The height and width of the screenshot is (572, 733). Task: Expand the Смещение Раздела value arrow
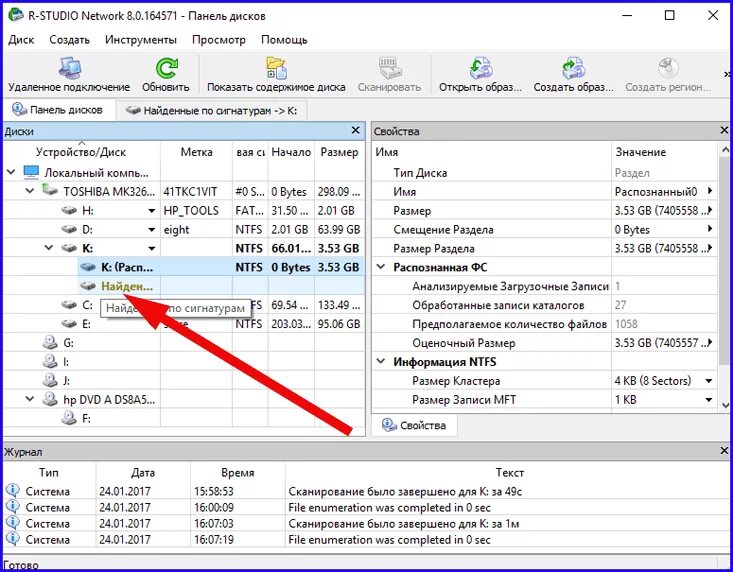point(710,229)
